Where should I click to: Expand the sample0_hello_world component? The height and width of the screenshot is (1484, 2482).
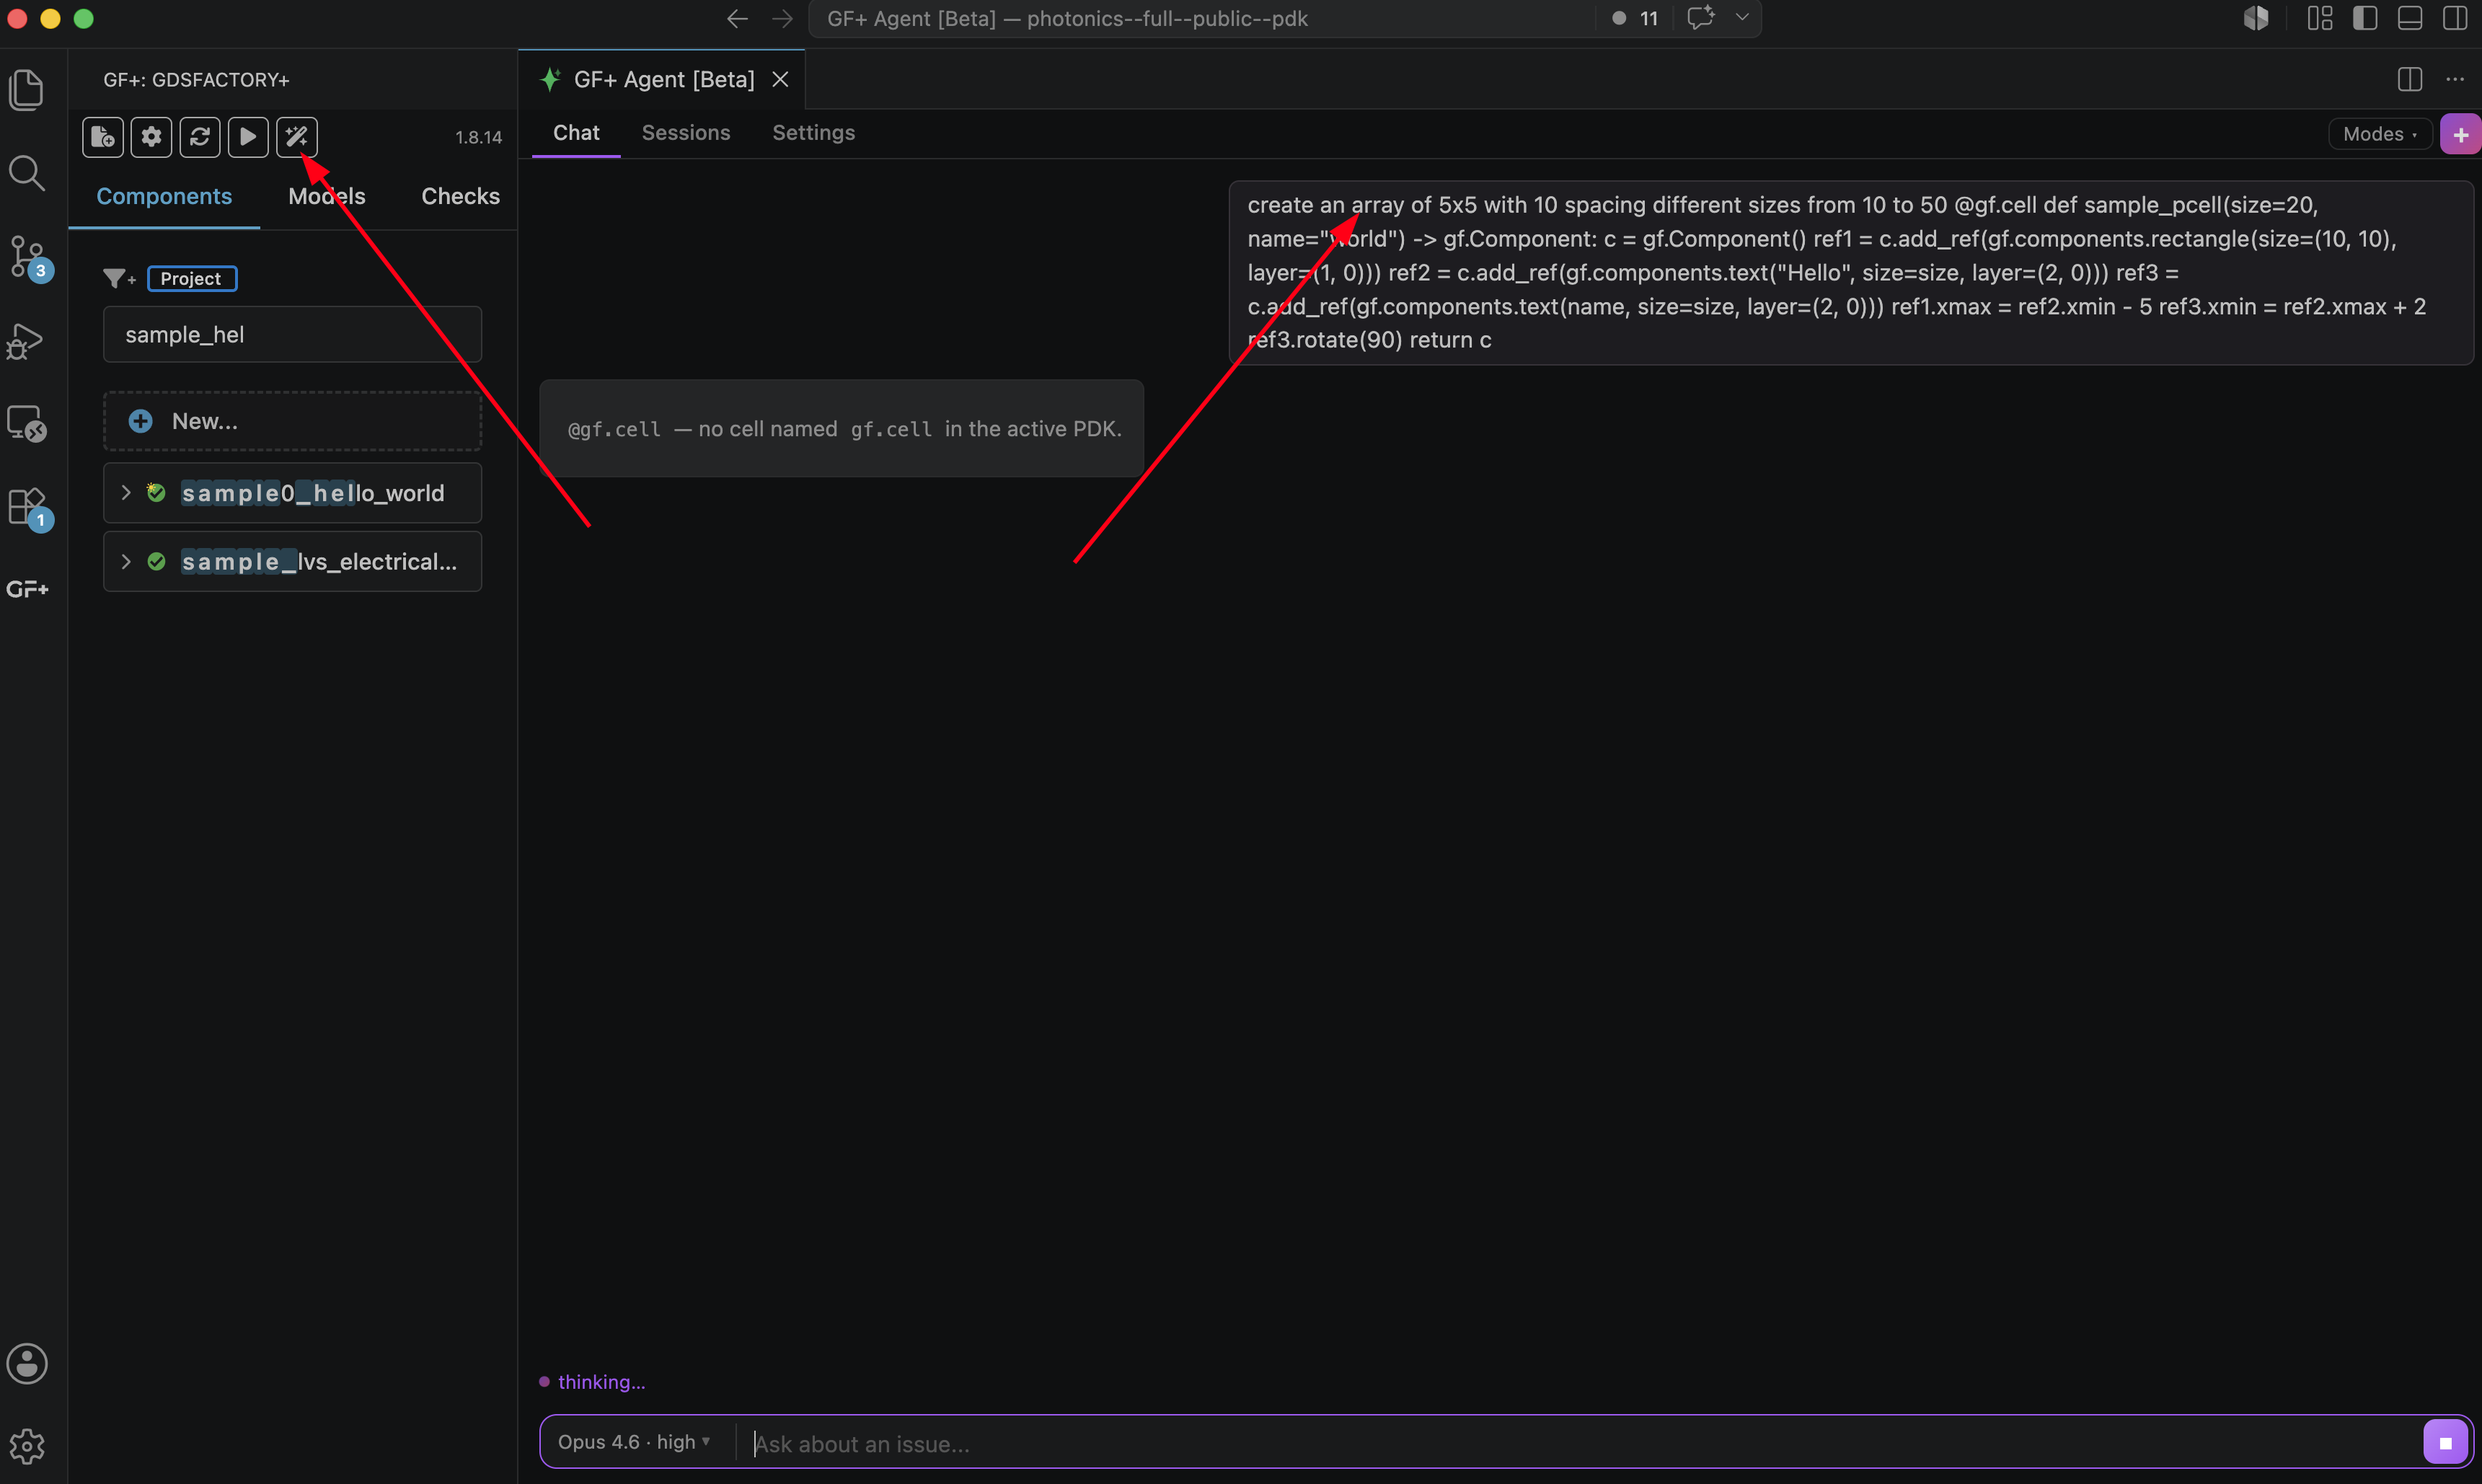point(126,492)
